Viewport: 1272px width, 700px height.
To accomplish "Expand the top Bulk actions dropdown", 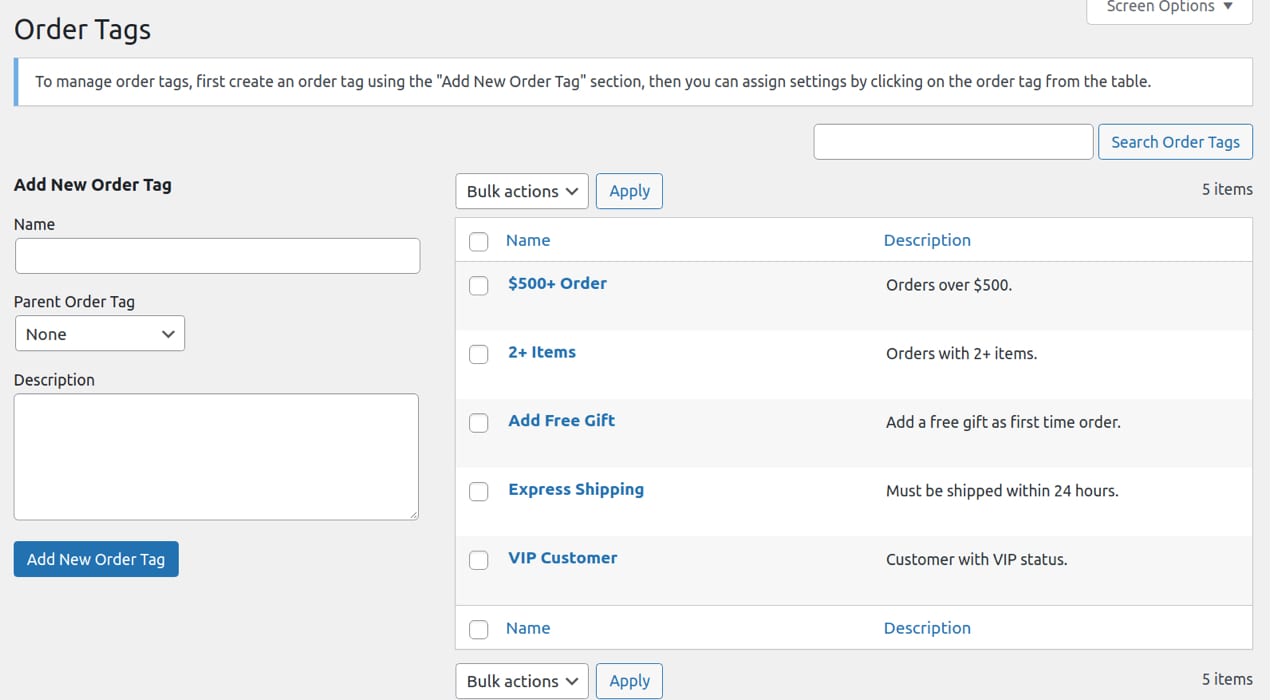I will pyautogui.click(x=522, y=191).
